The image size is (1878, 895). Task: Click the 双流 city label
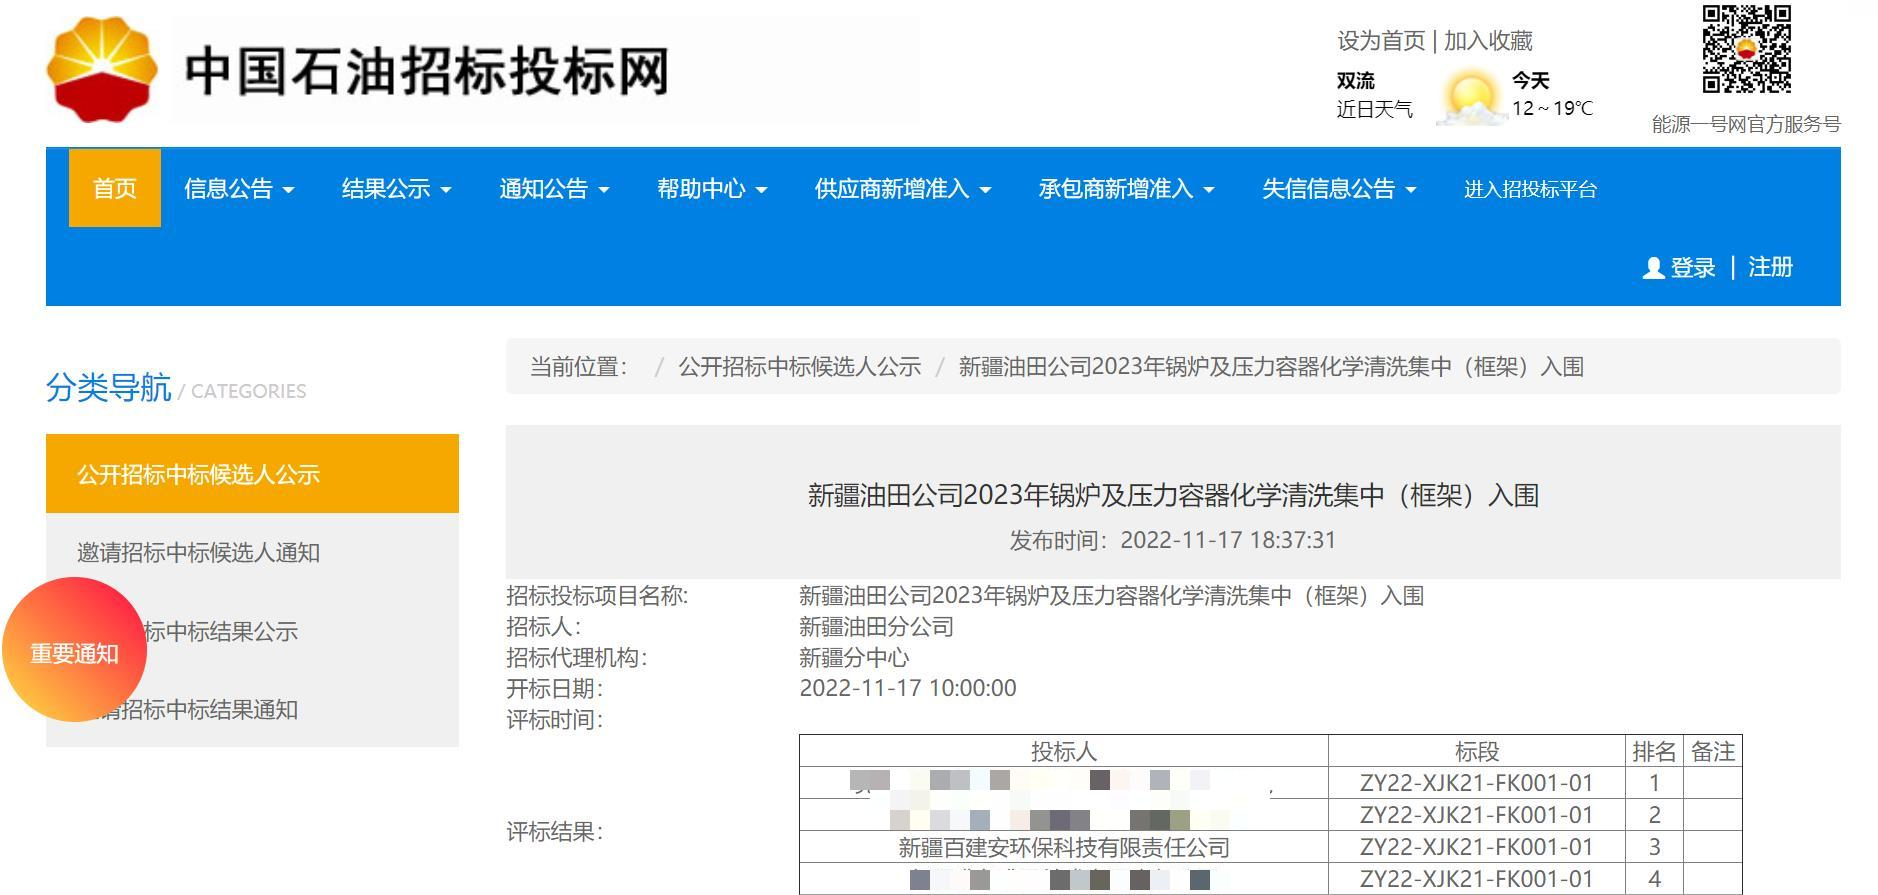pos(1356,80)
